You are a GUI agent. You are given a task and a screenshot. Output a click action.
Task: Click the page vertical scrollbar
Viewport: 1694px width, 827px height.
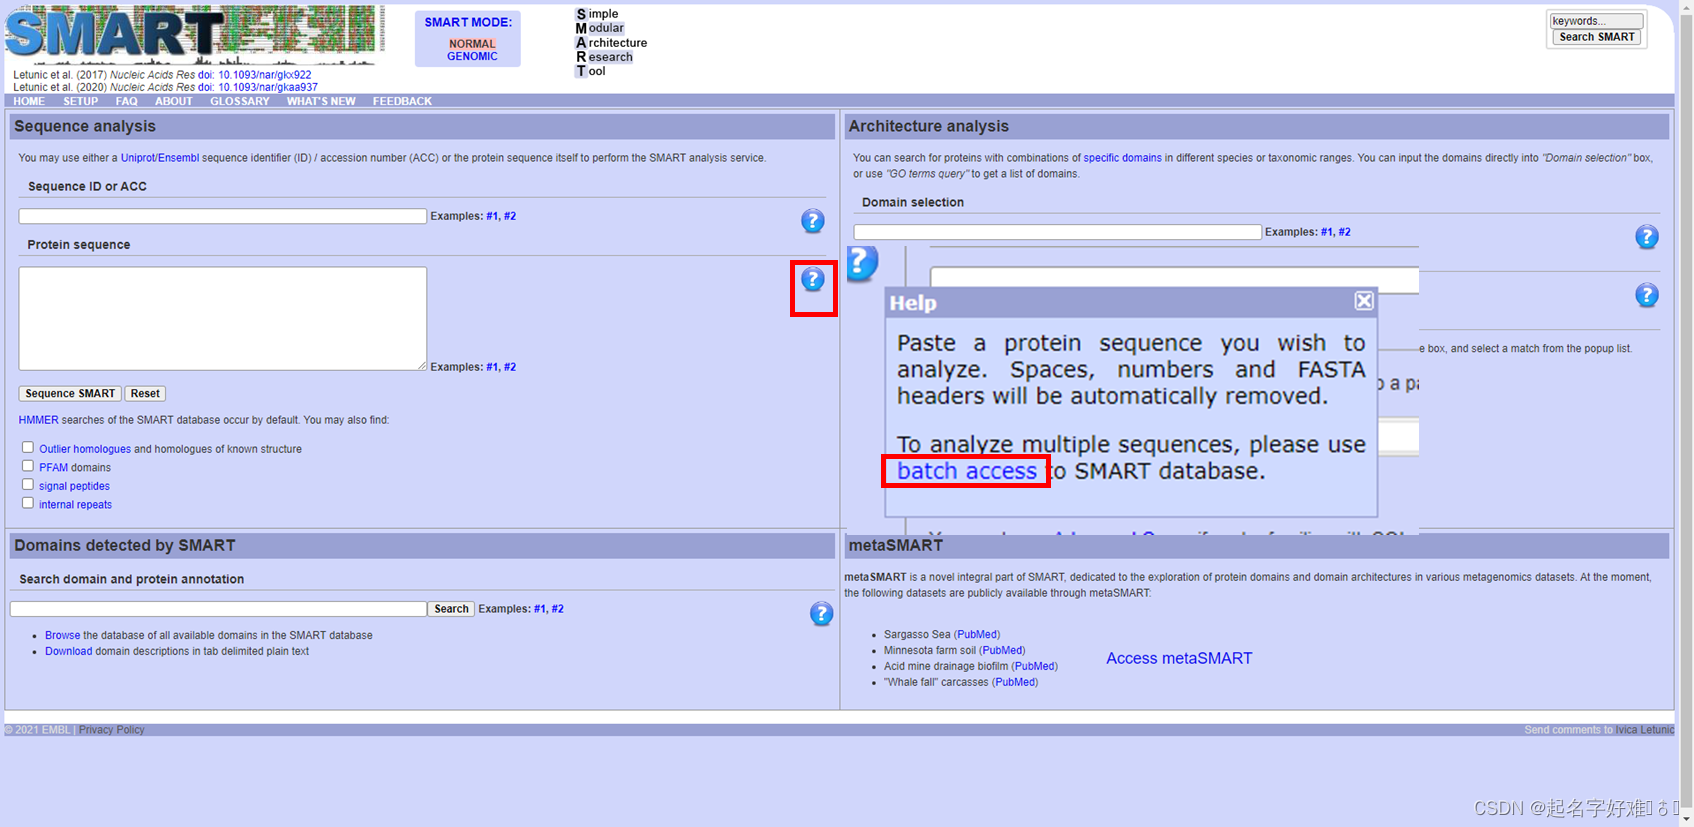[x=1686, y=413]
